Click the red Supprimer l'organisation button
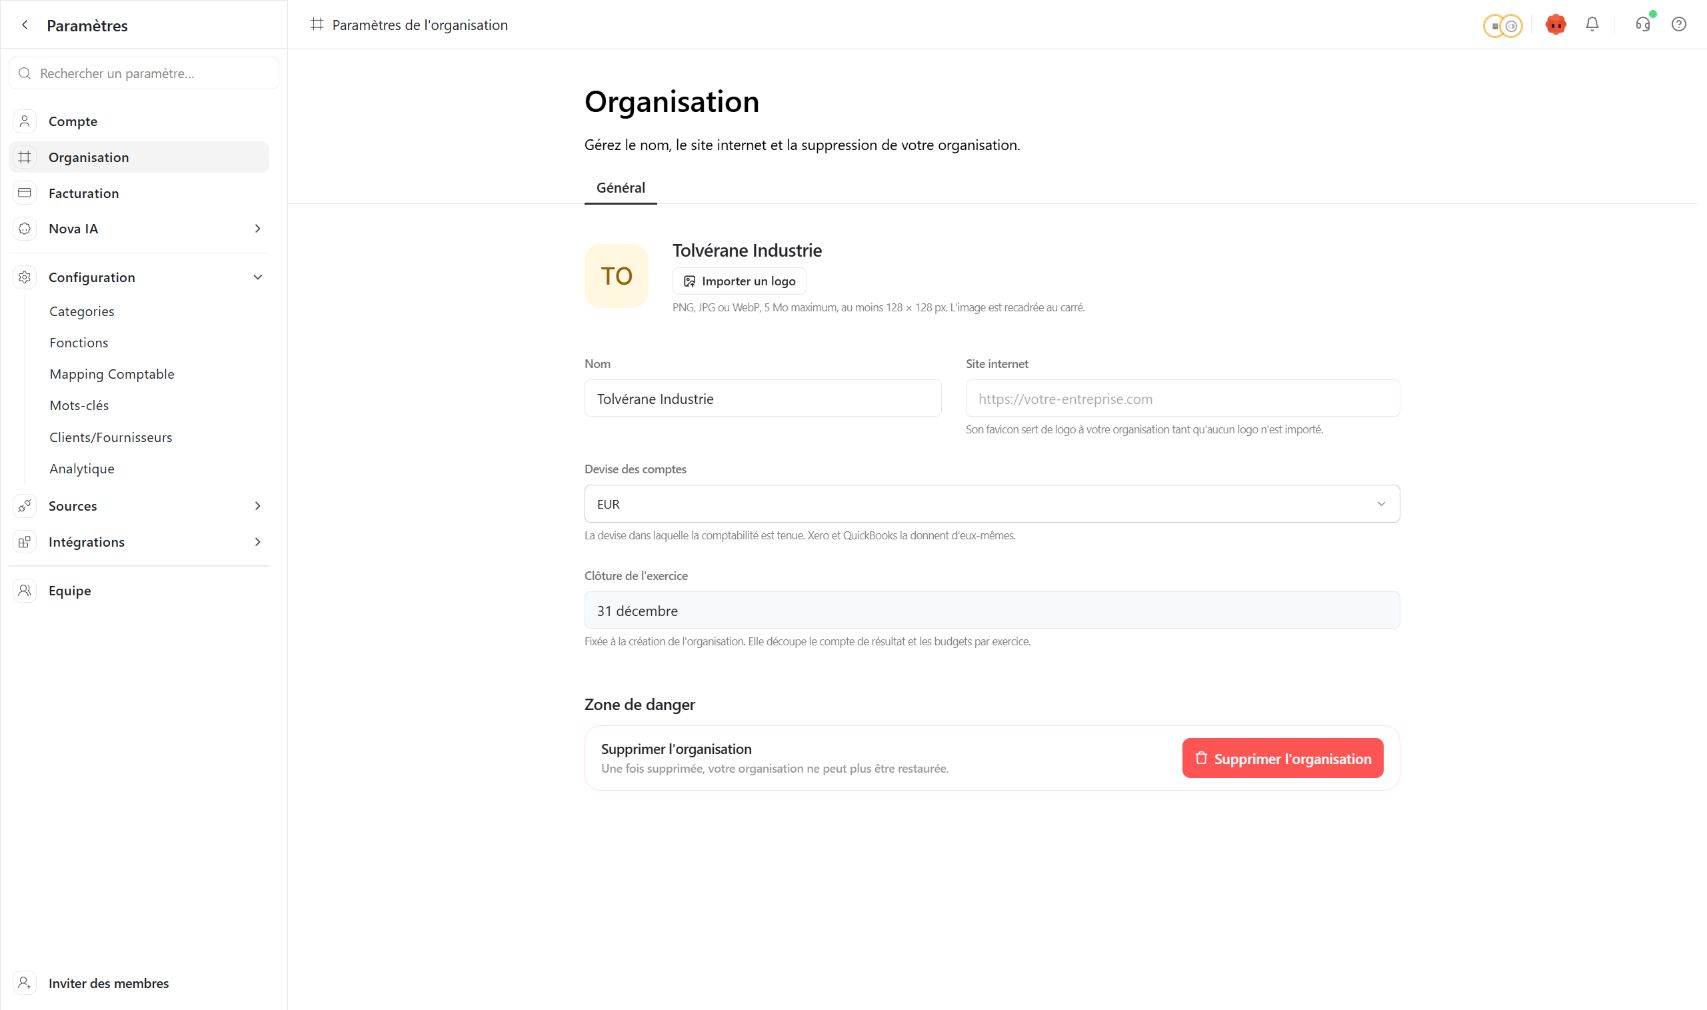This screenshot has width=1707, height=1010. [1283, 758]
